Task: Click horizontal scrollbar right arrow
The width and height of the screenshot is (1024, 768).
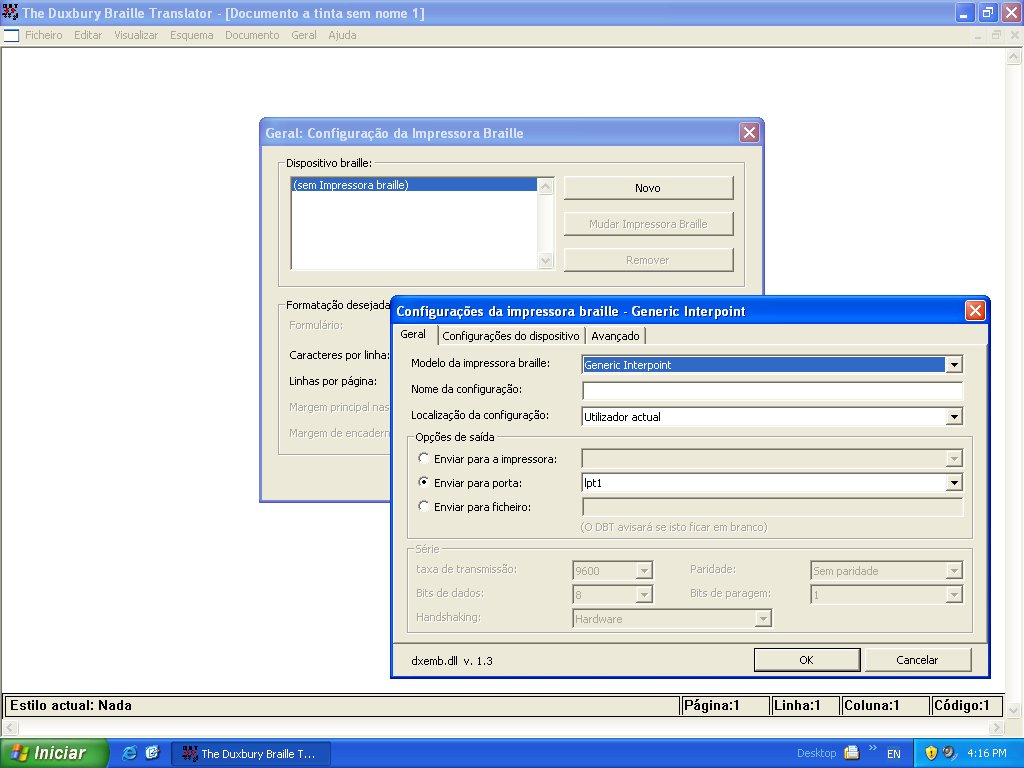Action: 996,726
